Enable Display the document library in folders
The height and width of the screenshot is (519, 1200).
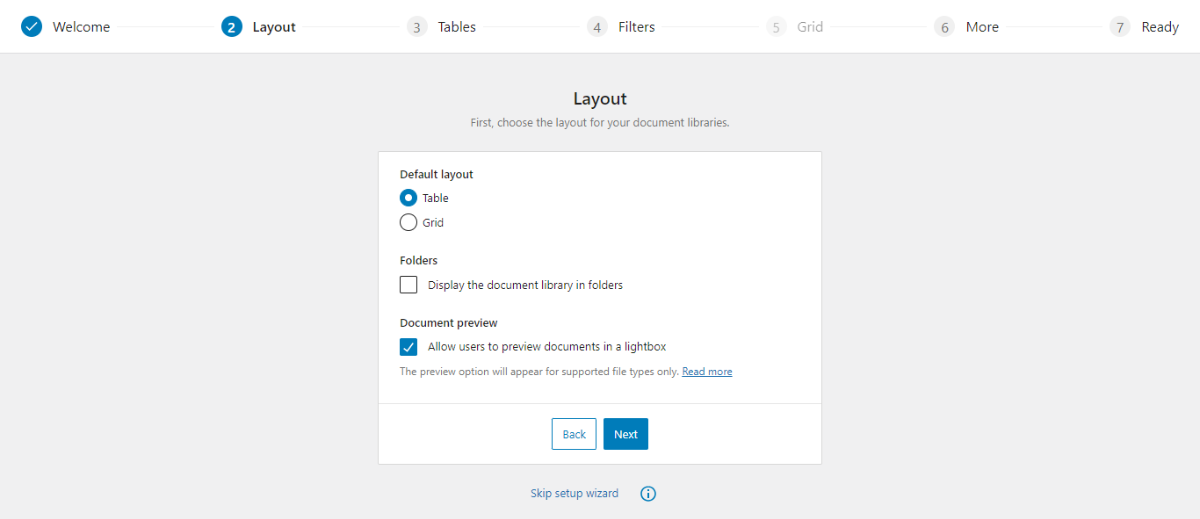pos(408,285)
